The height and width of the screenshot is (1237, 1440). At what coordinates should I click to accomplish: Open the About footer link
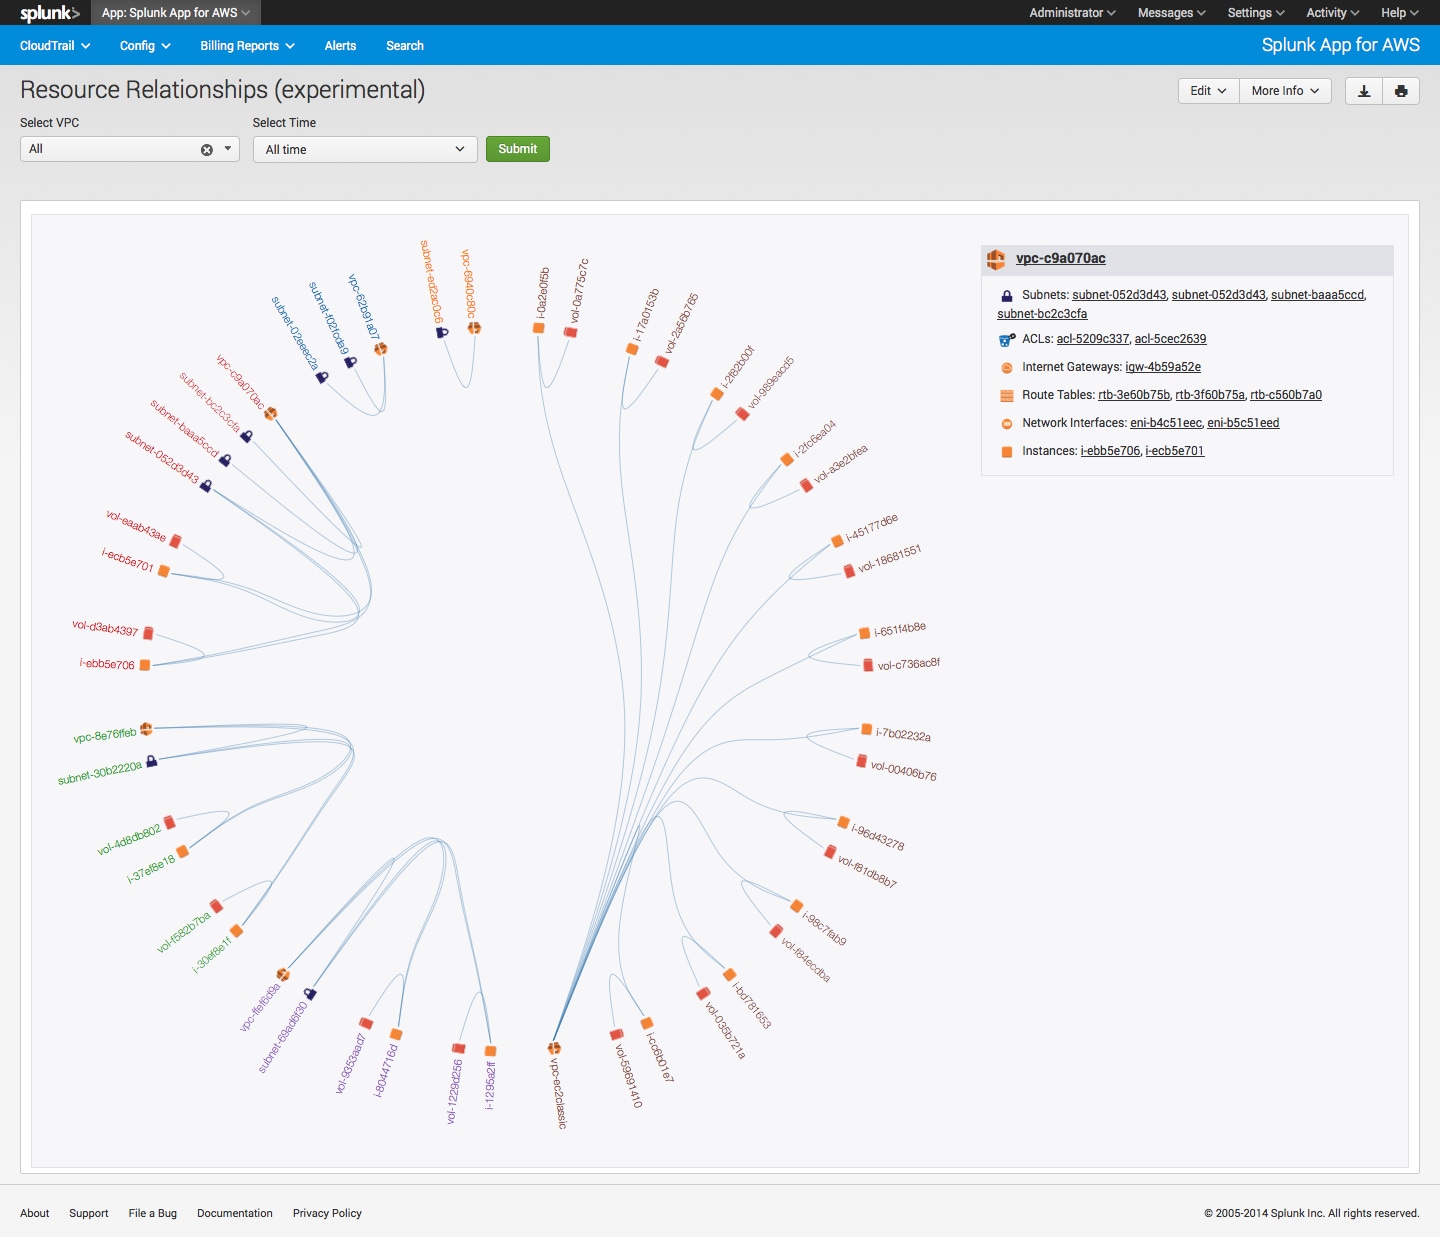tap(35, 1213)
